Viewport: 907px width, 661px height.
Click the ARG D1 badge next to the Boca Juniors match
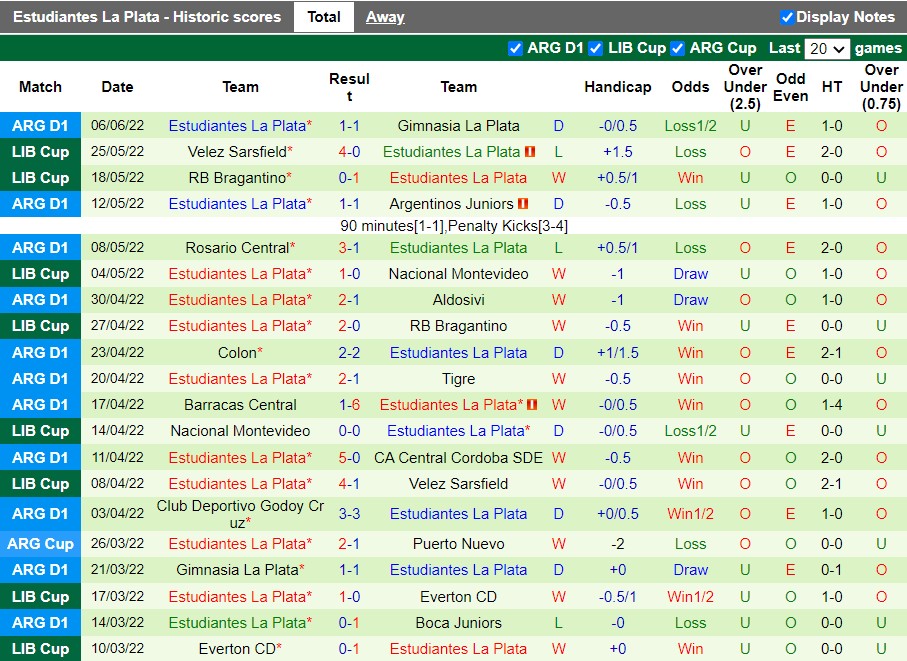(x=40, y=622)
